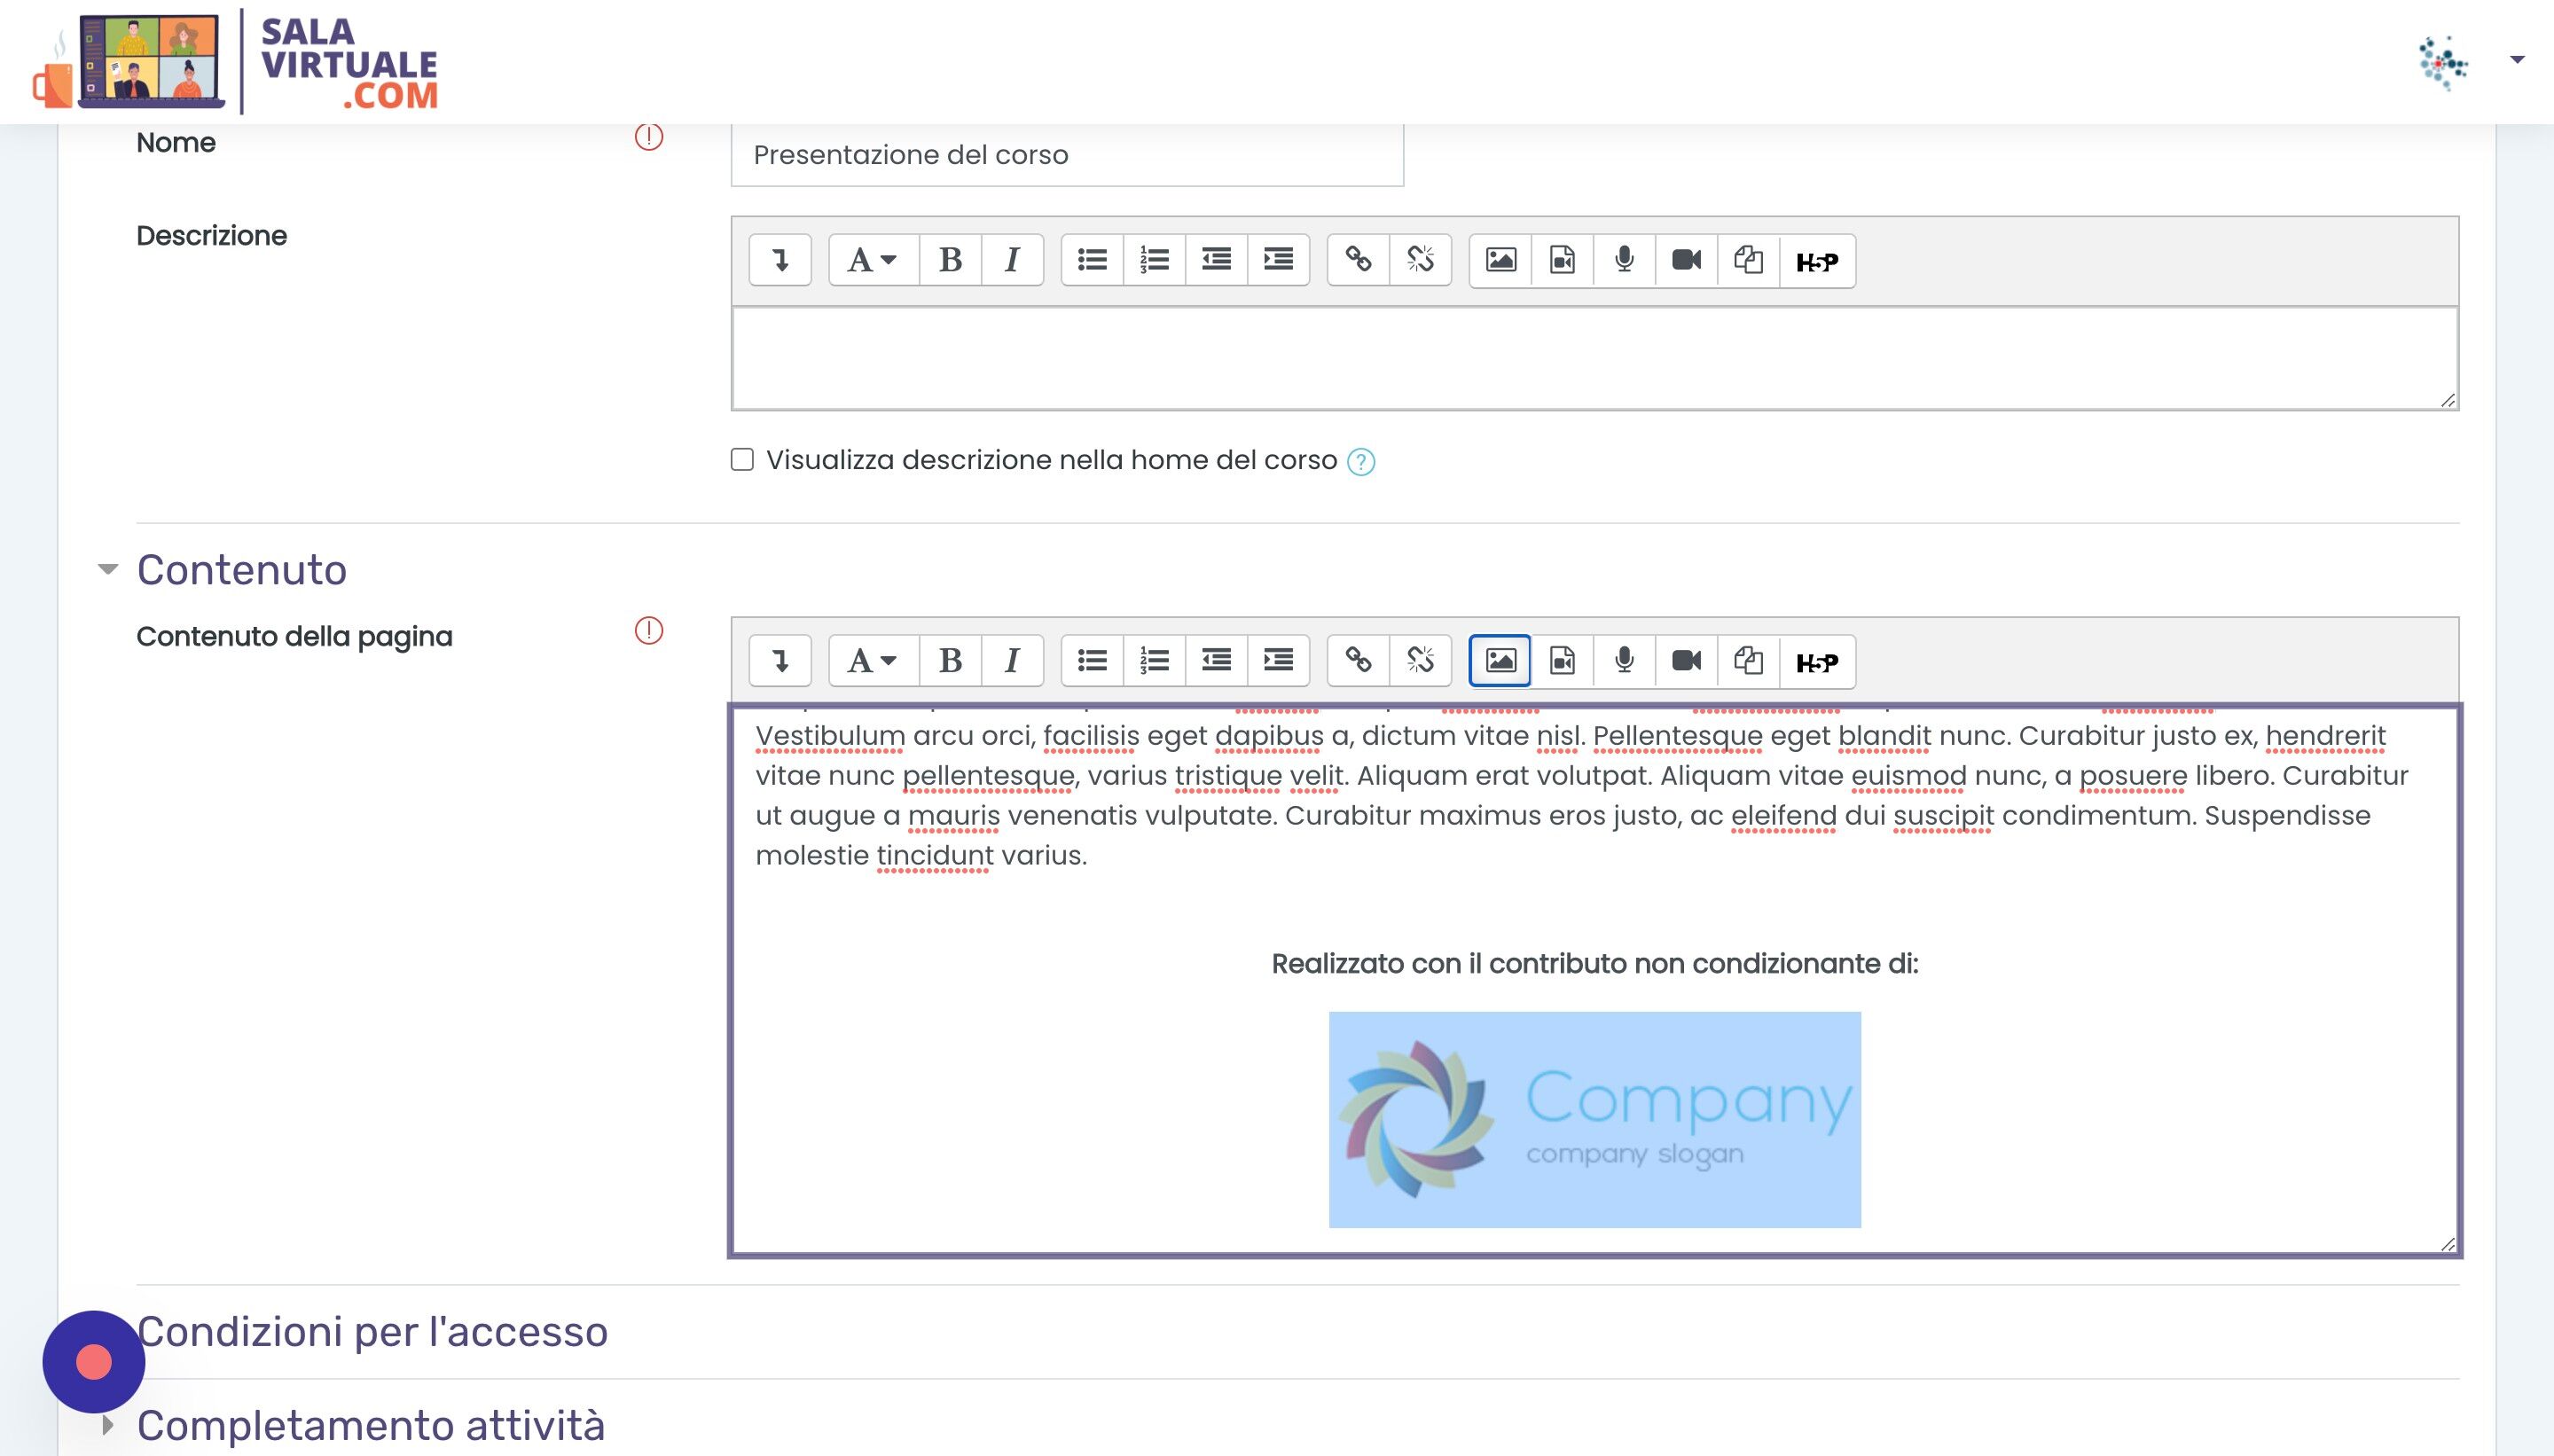2554x1456 pixels.
Task: Open paragraph styles dropdown in Descrizione editor
Action: 873,260
